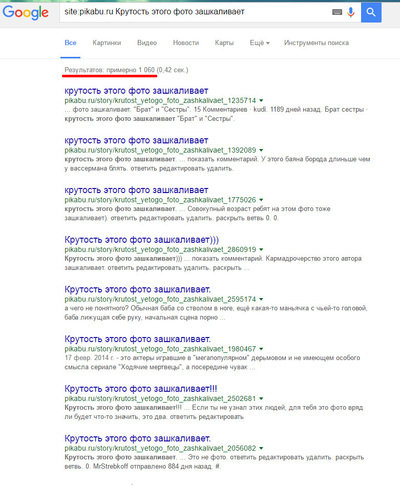Viewport: 400px width, 485px height.
Task: Click green URL text ending zashkalivaet_2502681
Action: pyautogui.click(x=160, y=398)
